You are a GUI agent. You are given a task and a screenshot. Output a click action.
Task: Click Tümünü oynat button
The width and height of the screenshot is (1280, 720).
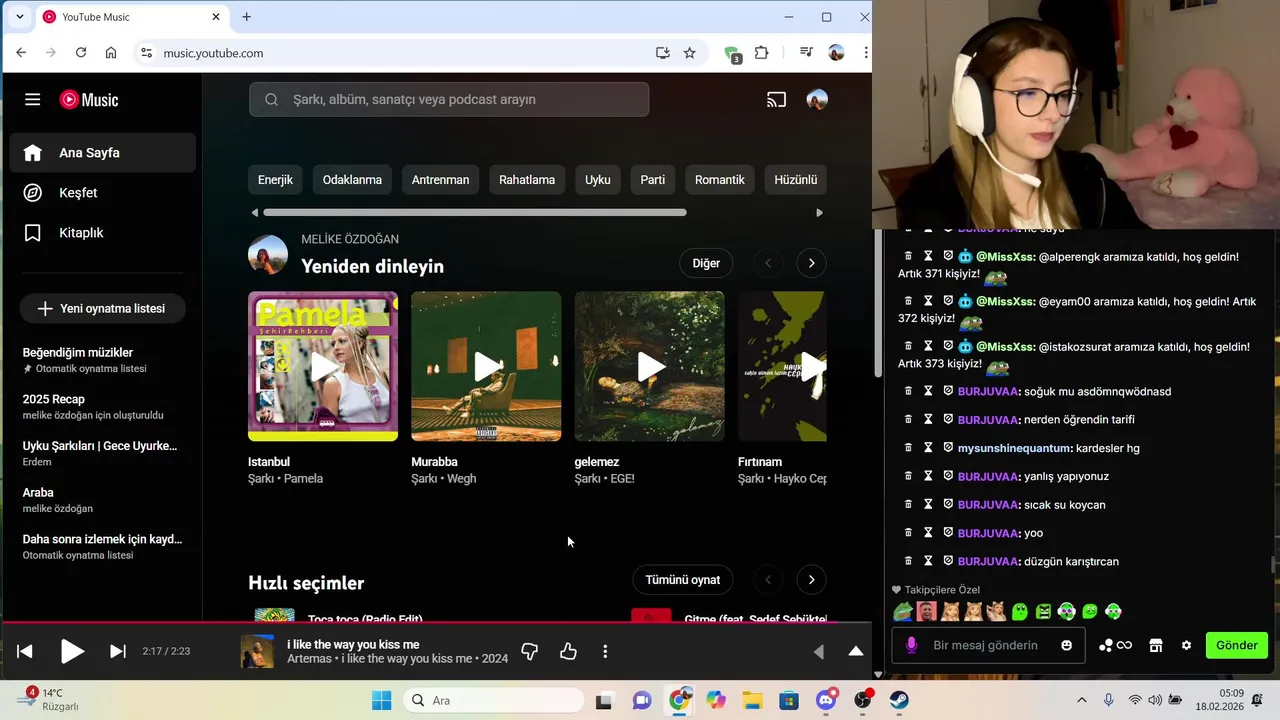coord(683,580)
